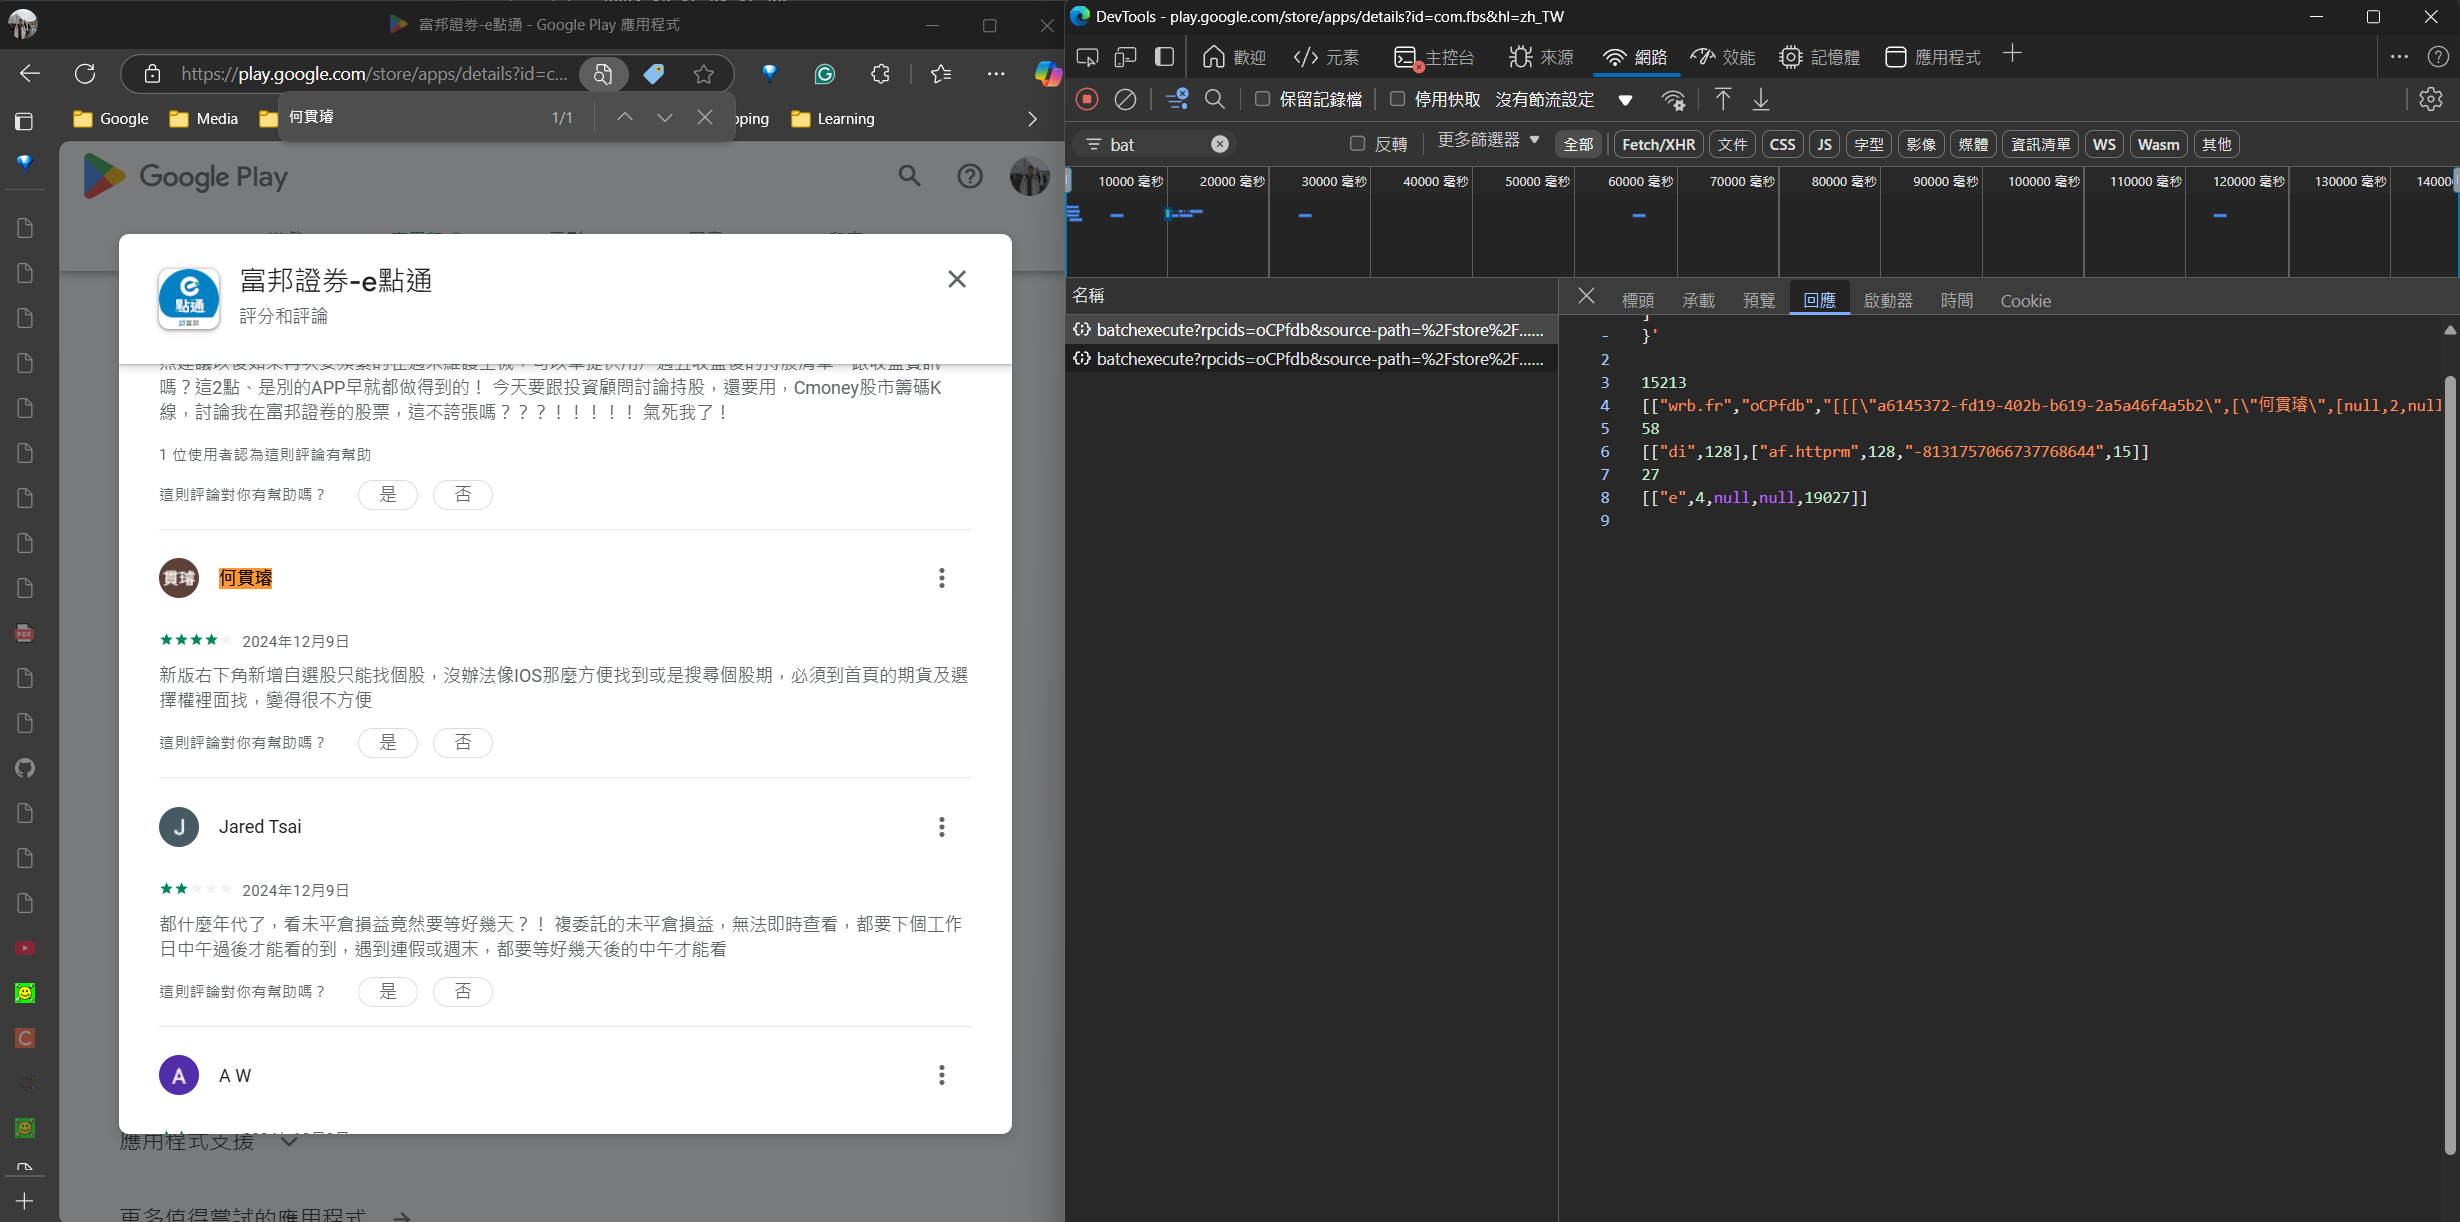2460x1222 pixels.
Task: Open options menu for 何貫璿 review
Action: [x=941, y=578]
